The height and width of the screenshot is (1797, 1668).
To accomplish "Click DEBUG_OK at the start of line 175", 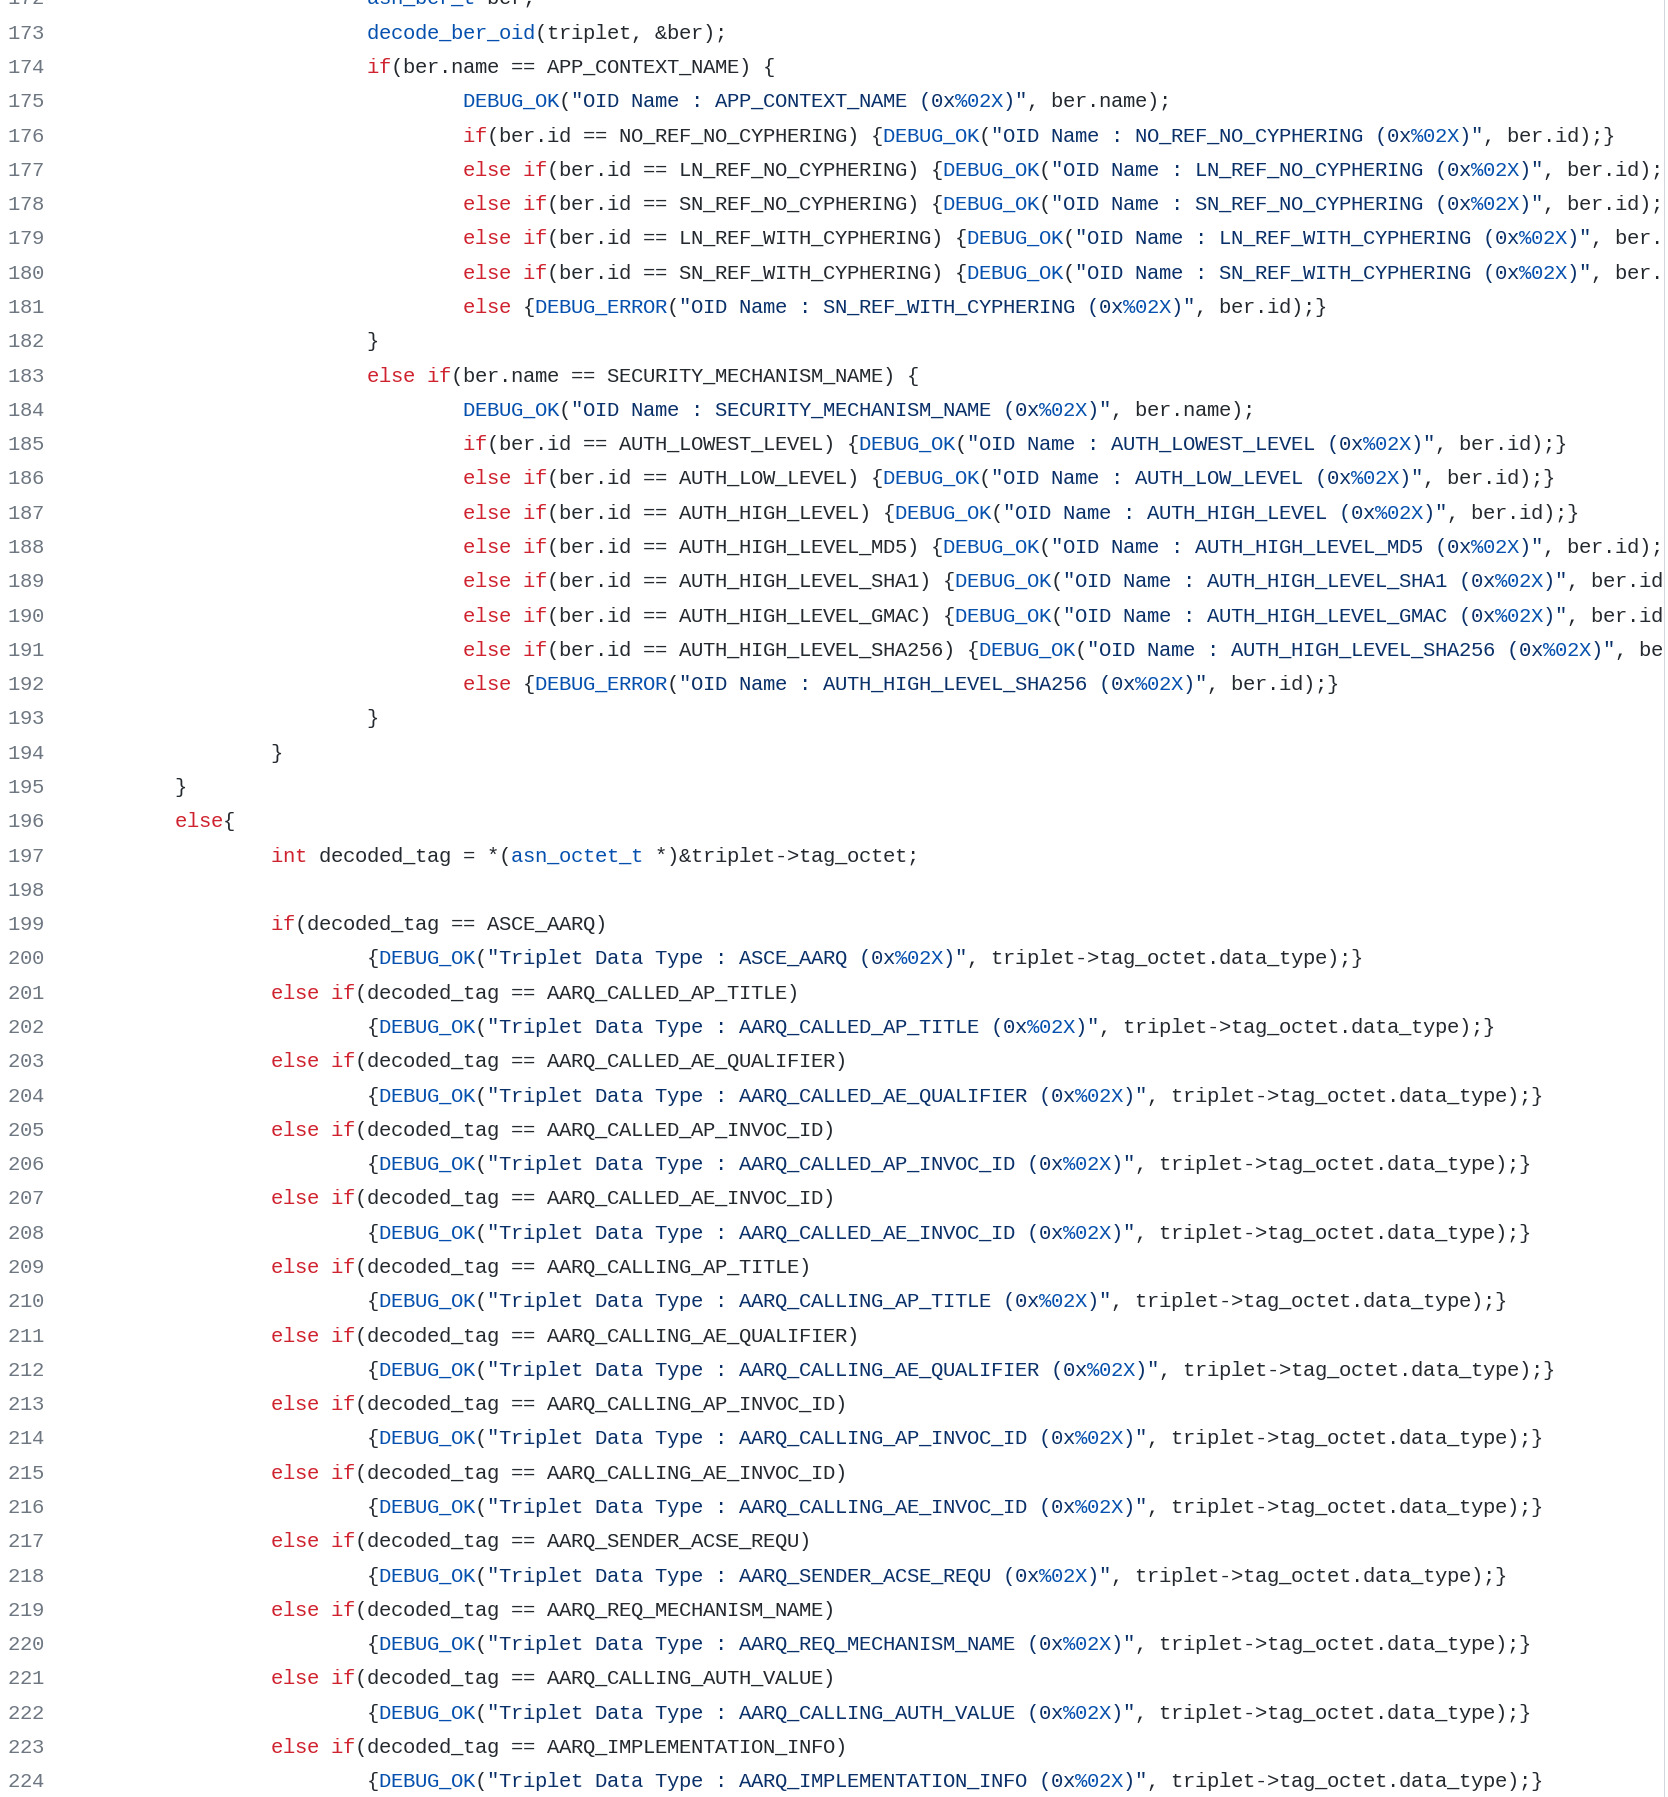I will click(x=511, y=101).
